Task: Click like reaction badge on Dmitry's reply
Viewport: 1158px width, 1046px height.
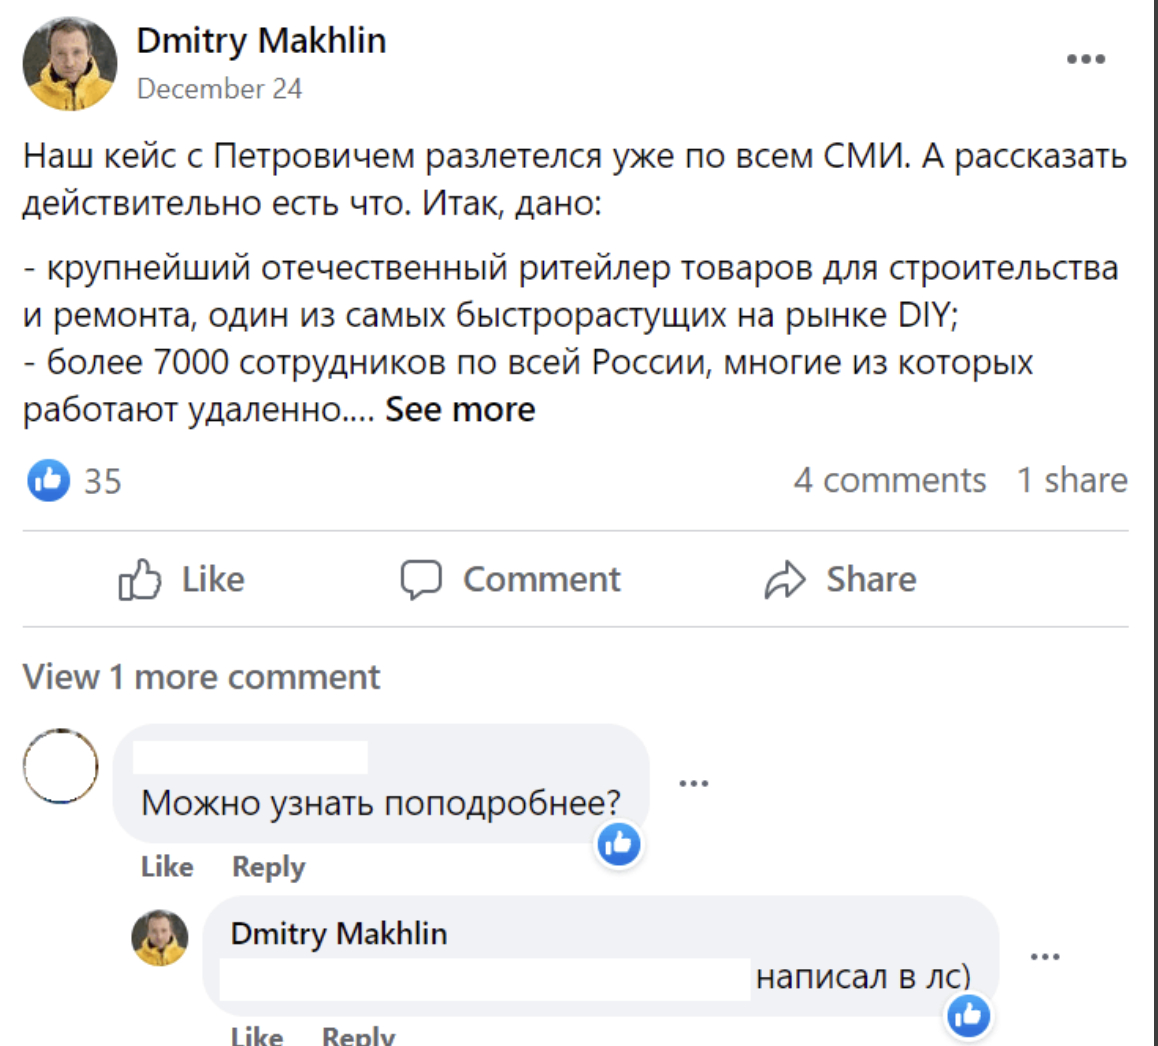Action: click(x=968, y=1016)
